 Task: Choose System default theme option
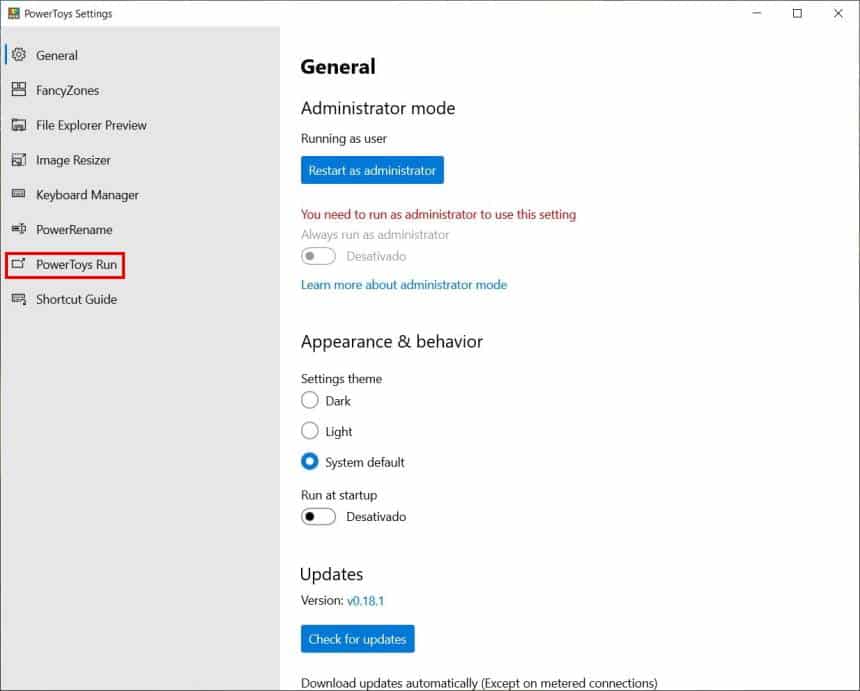click(309, 462)
